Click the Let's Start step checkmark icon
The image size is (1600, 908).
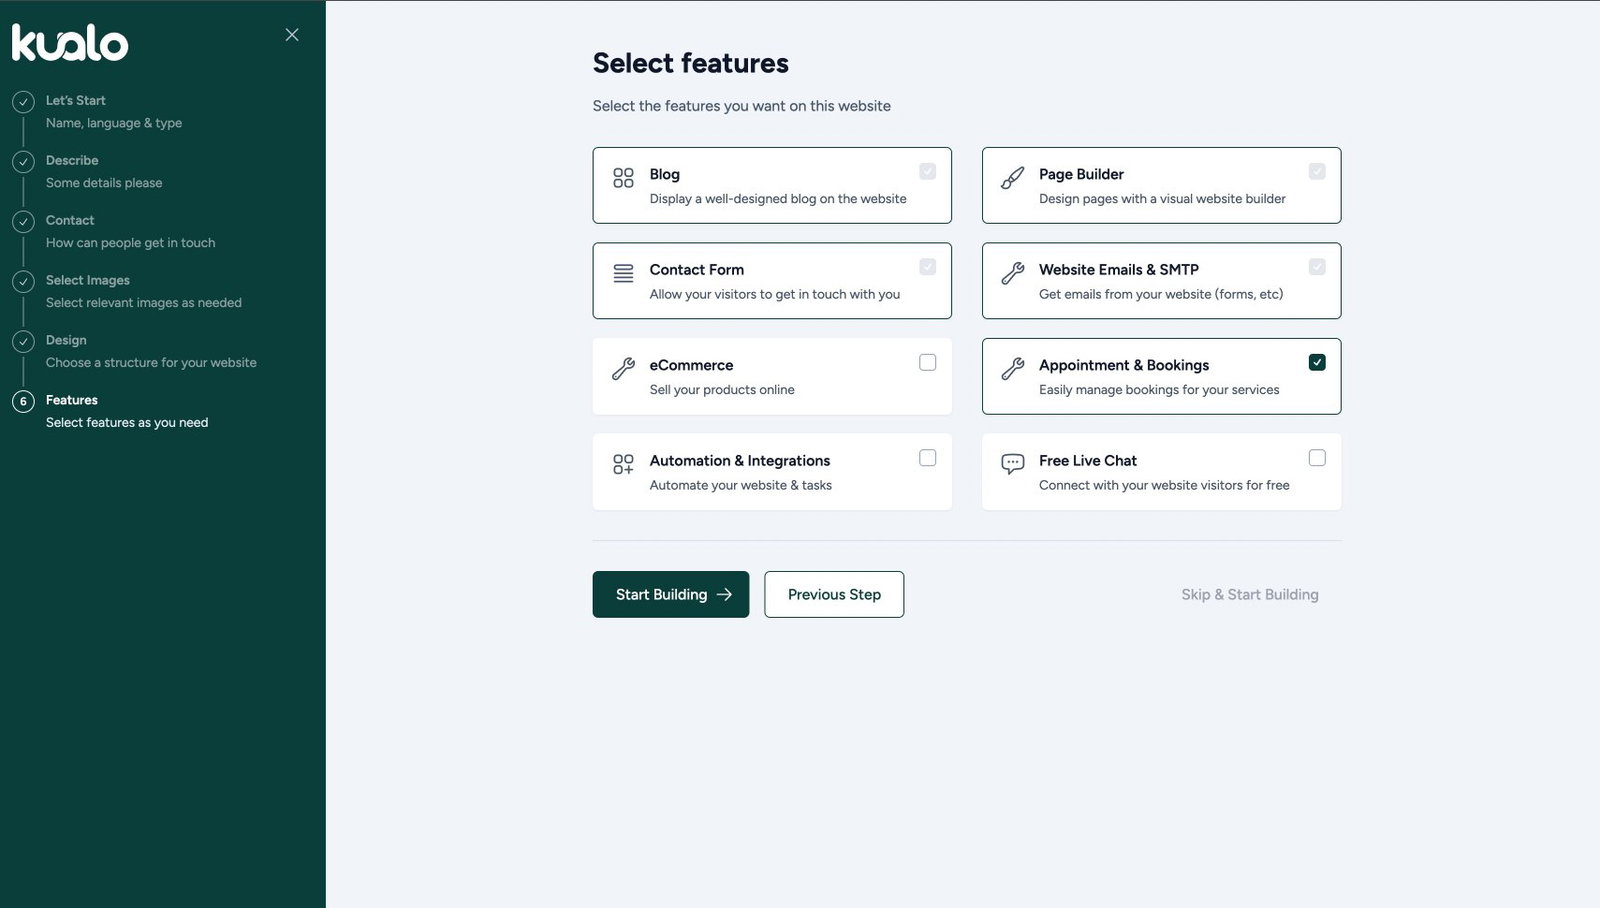[23, 101]
